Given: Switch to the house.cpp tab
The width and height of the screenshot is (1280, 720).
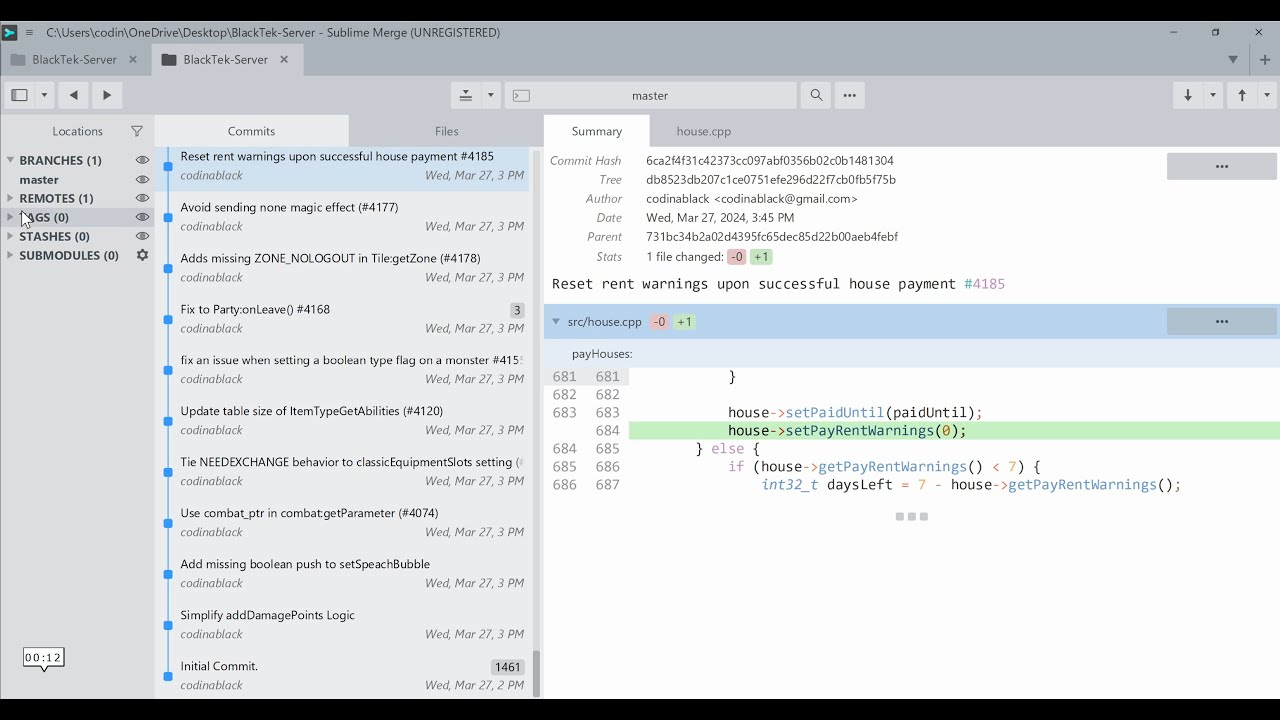Looking at the screenshot, I should pos(704,131).
